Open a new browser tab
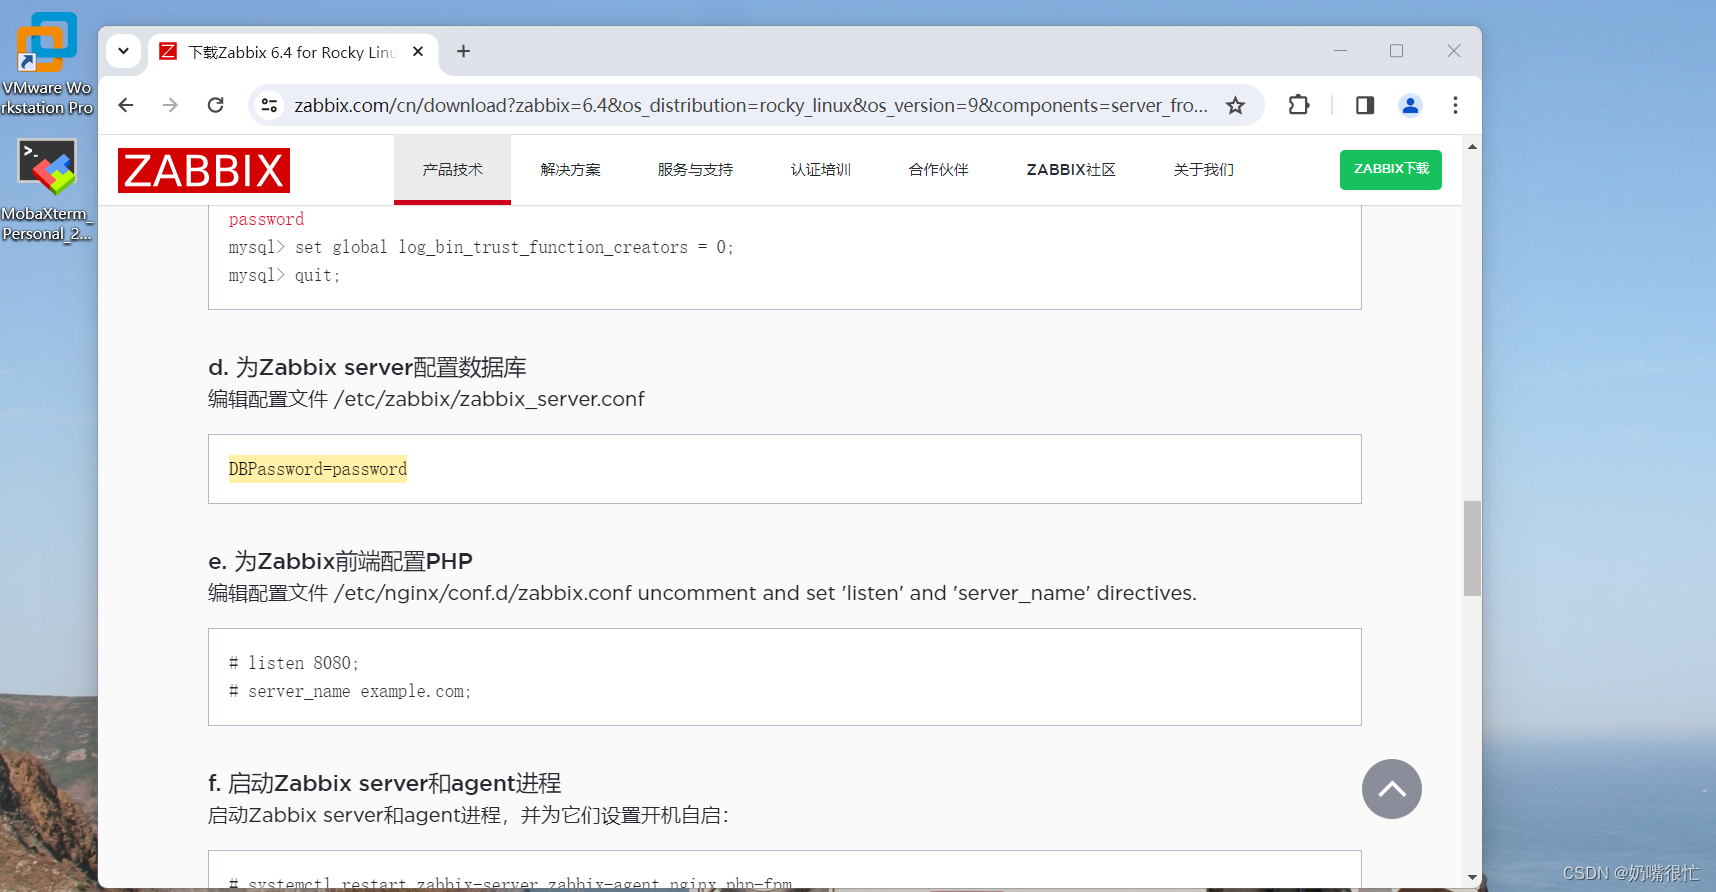This screenshot has width=1716, height=892. pos(463,51)
